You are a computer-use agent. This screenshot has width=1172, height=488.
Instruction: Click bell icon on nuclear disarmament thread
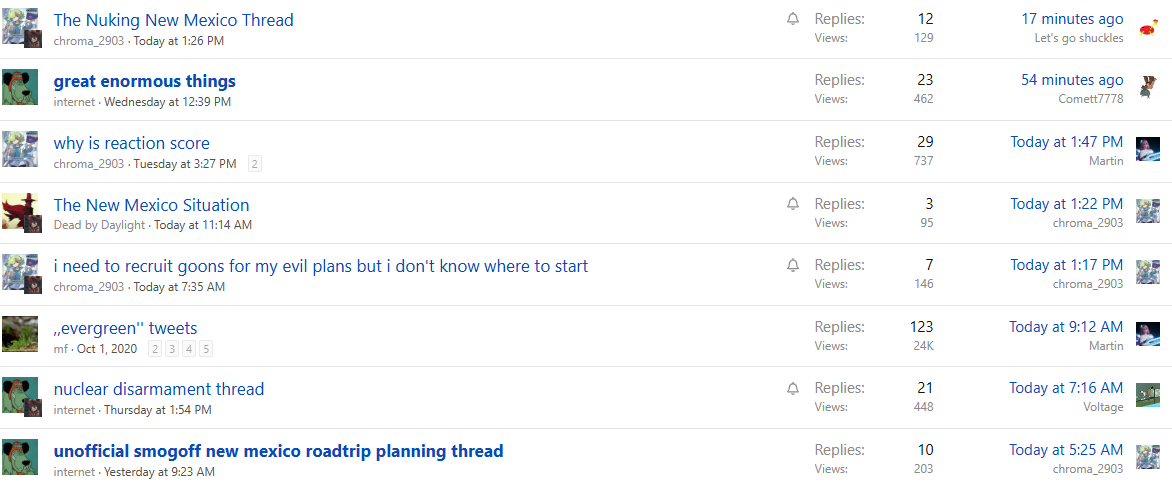(x=793, y=388)
